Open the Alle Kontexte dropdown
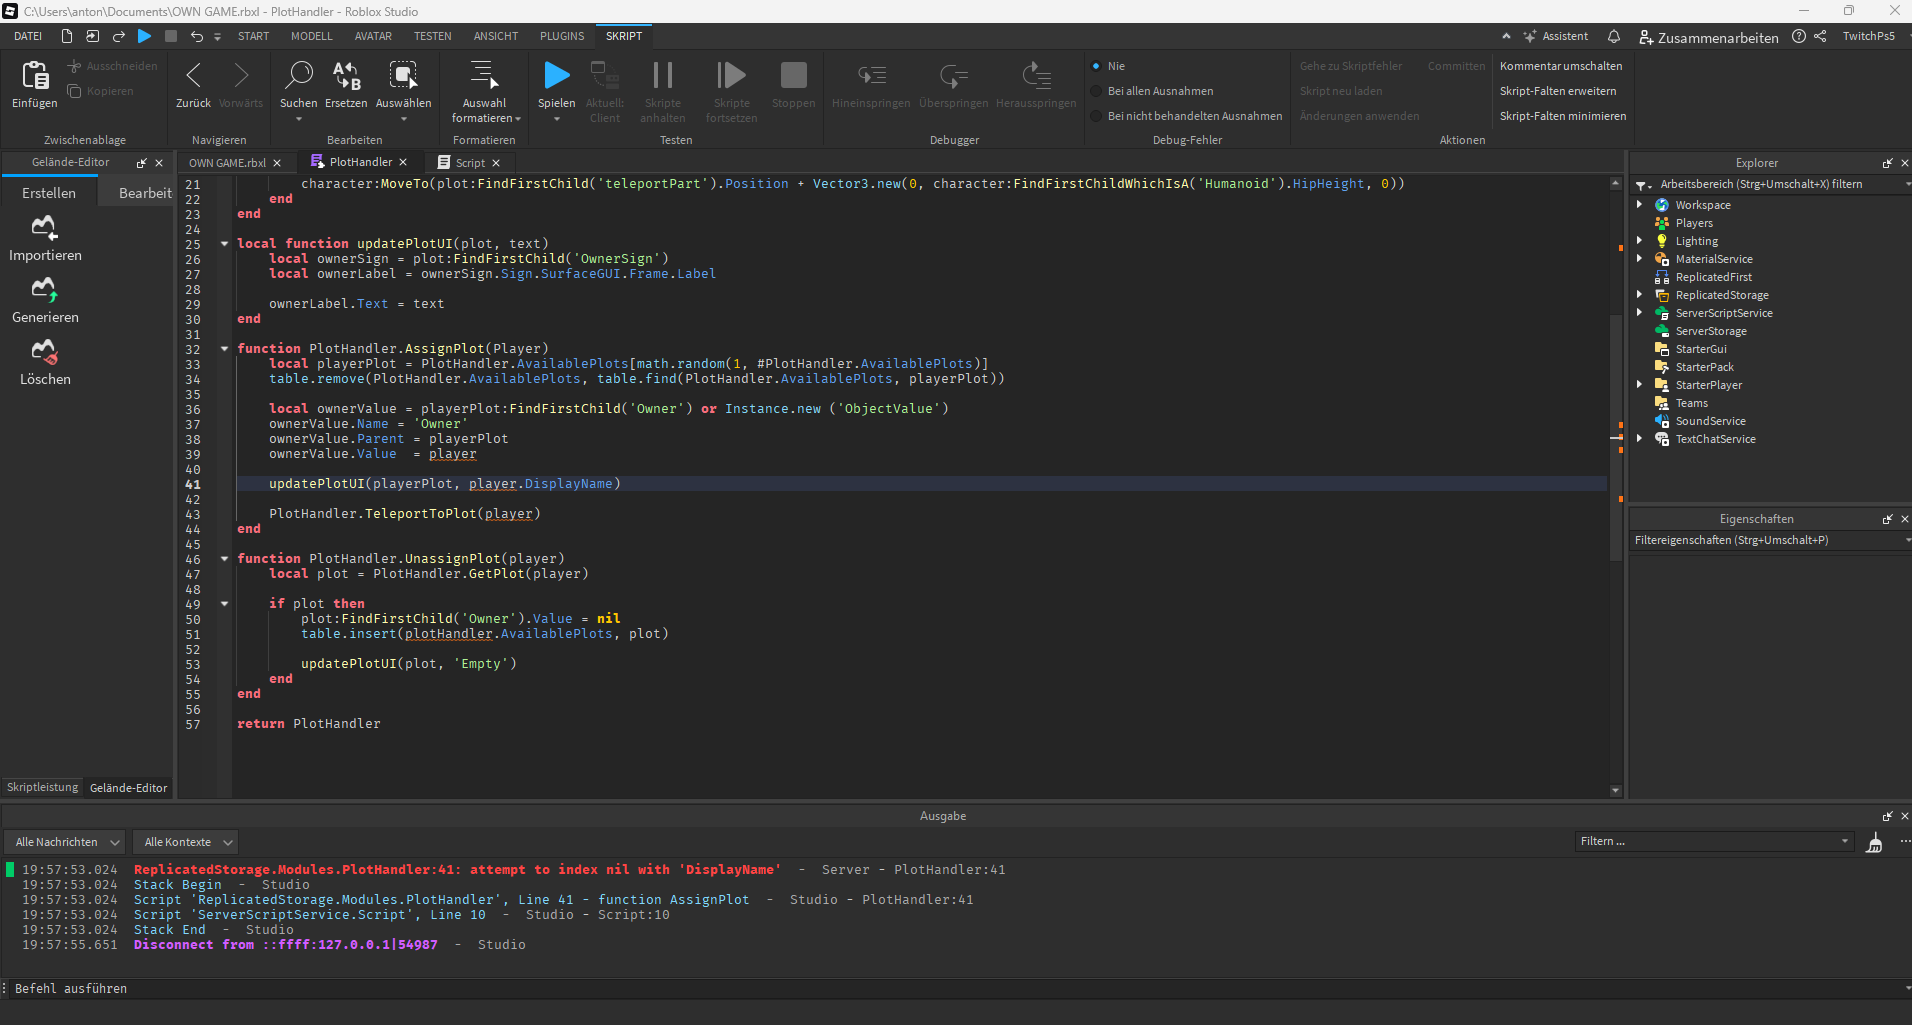Viewport: 1912px width, 1025px height. coord(187,842)
